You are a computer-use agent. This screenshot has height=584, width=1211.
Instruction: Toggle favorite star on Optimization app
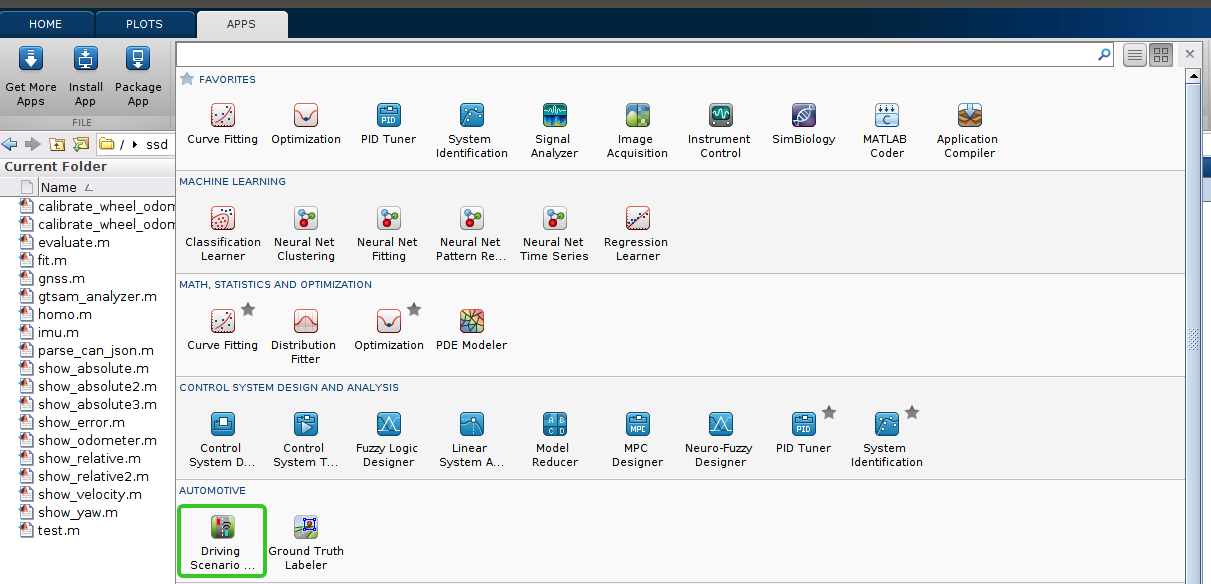[414, 310]
